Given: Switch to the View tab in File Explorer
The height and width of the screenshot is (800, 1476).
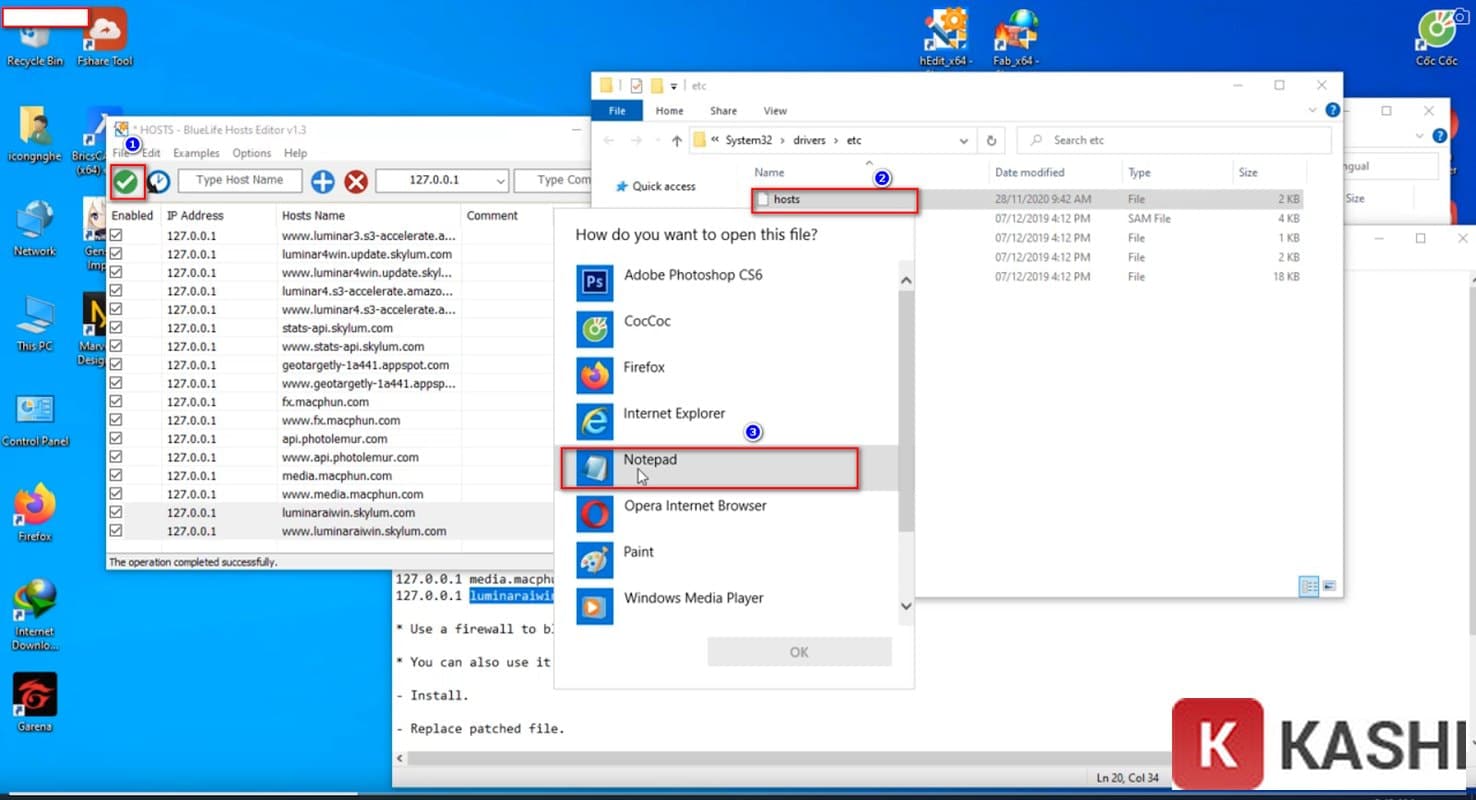Looking at the screenshot, I should [775, 110].
